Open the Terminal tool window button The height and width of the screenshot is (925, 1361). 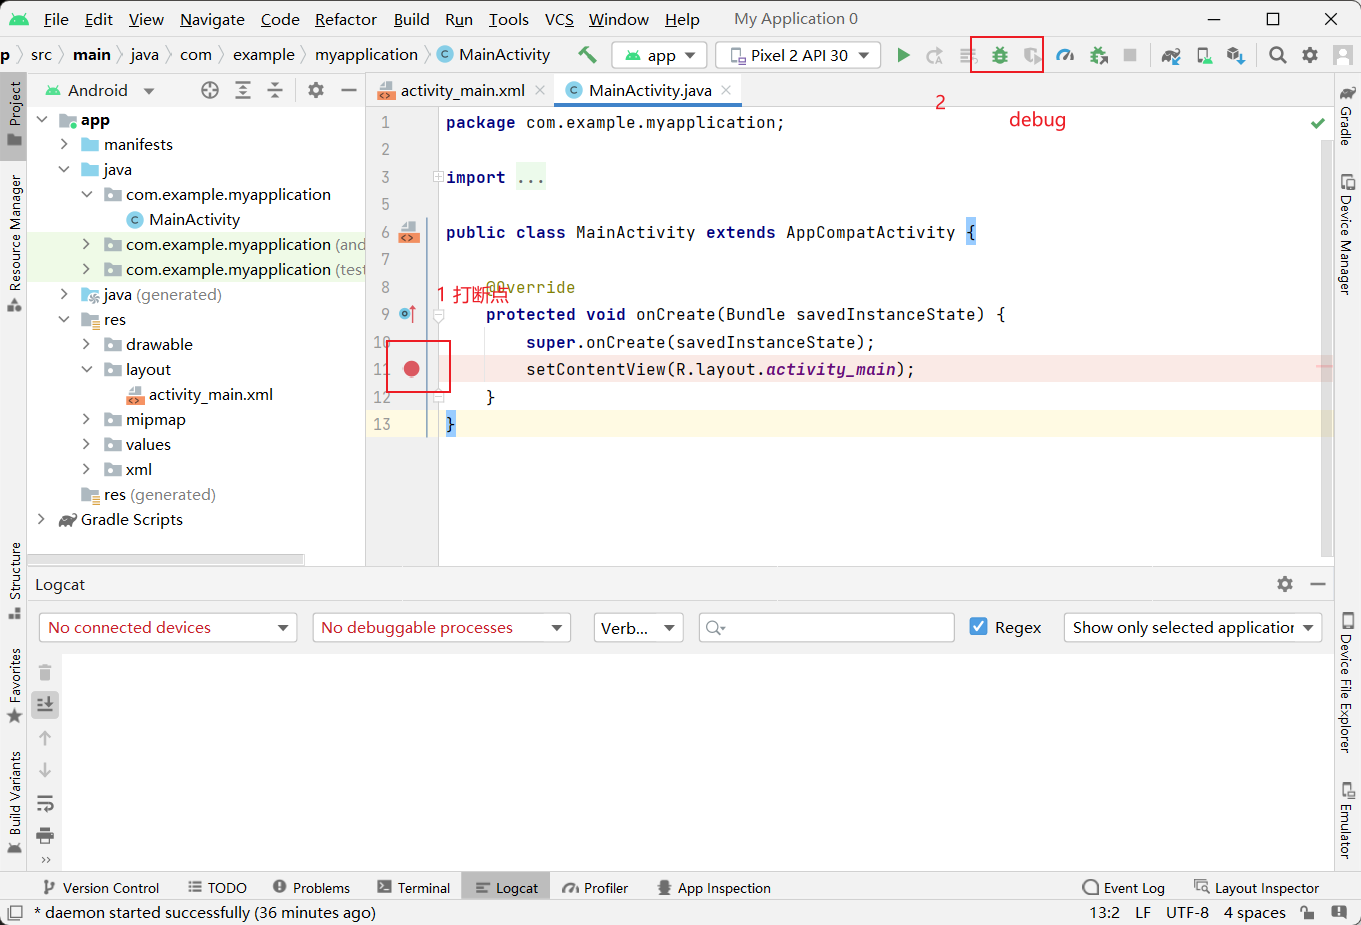413,887
